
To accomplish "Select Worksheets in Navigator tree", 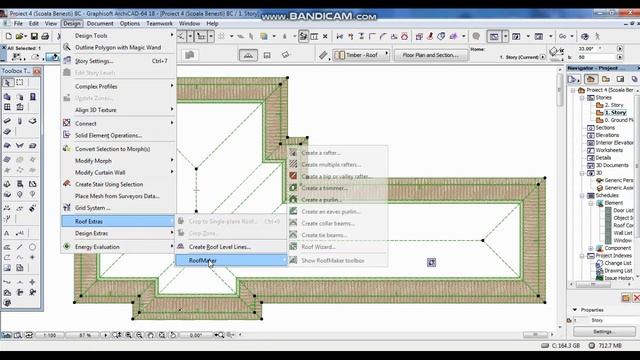I will point(609,150).
